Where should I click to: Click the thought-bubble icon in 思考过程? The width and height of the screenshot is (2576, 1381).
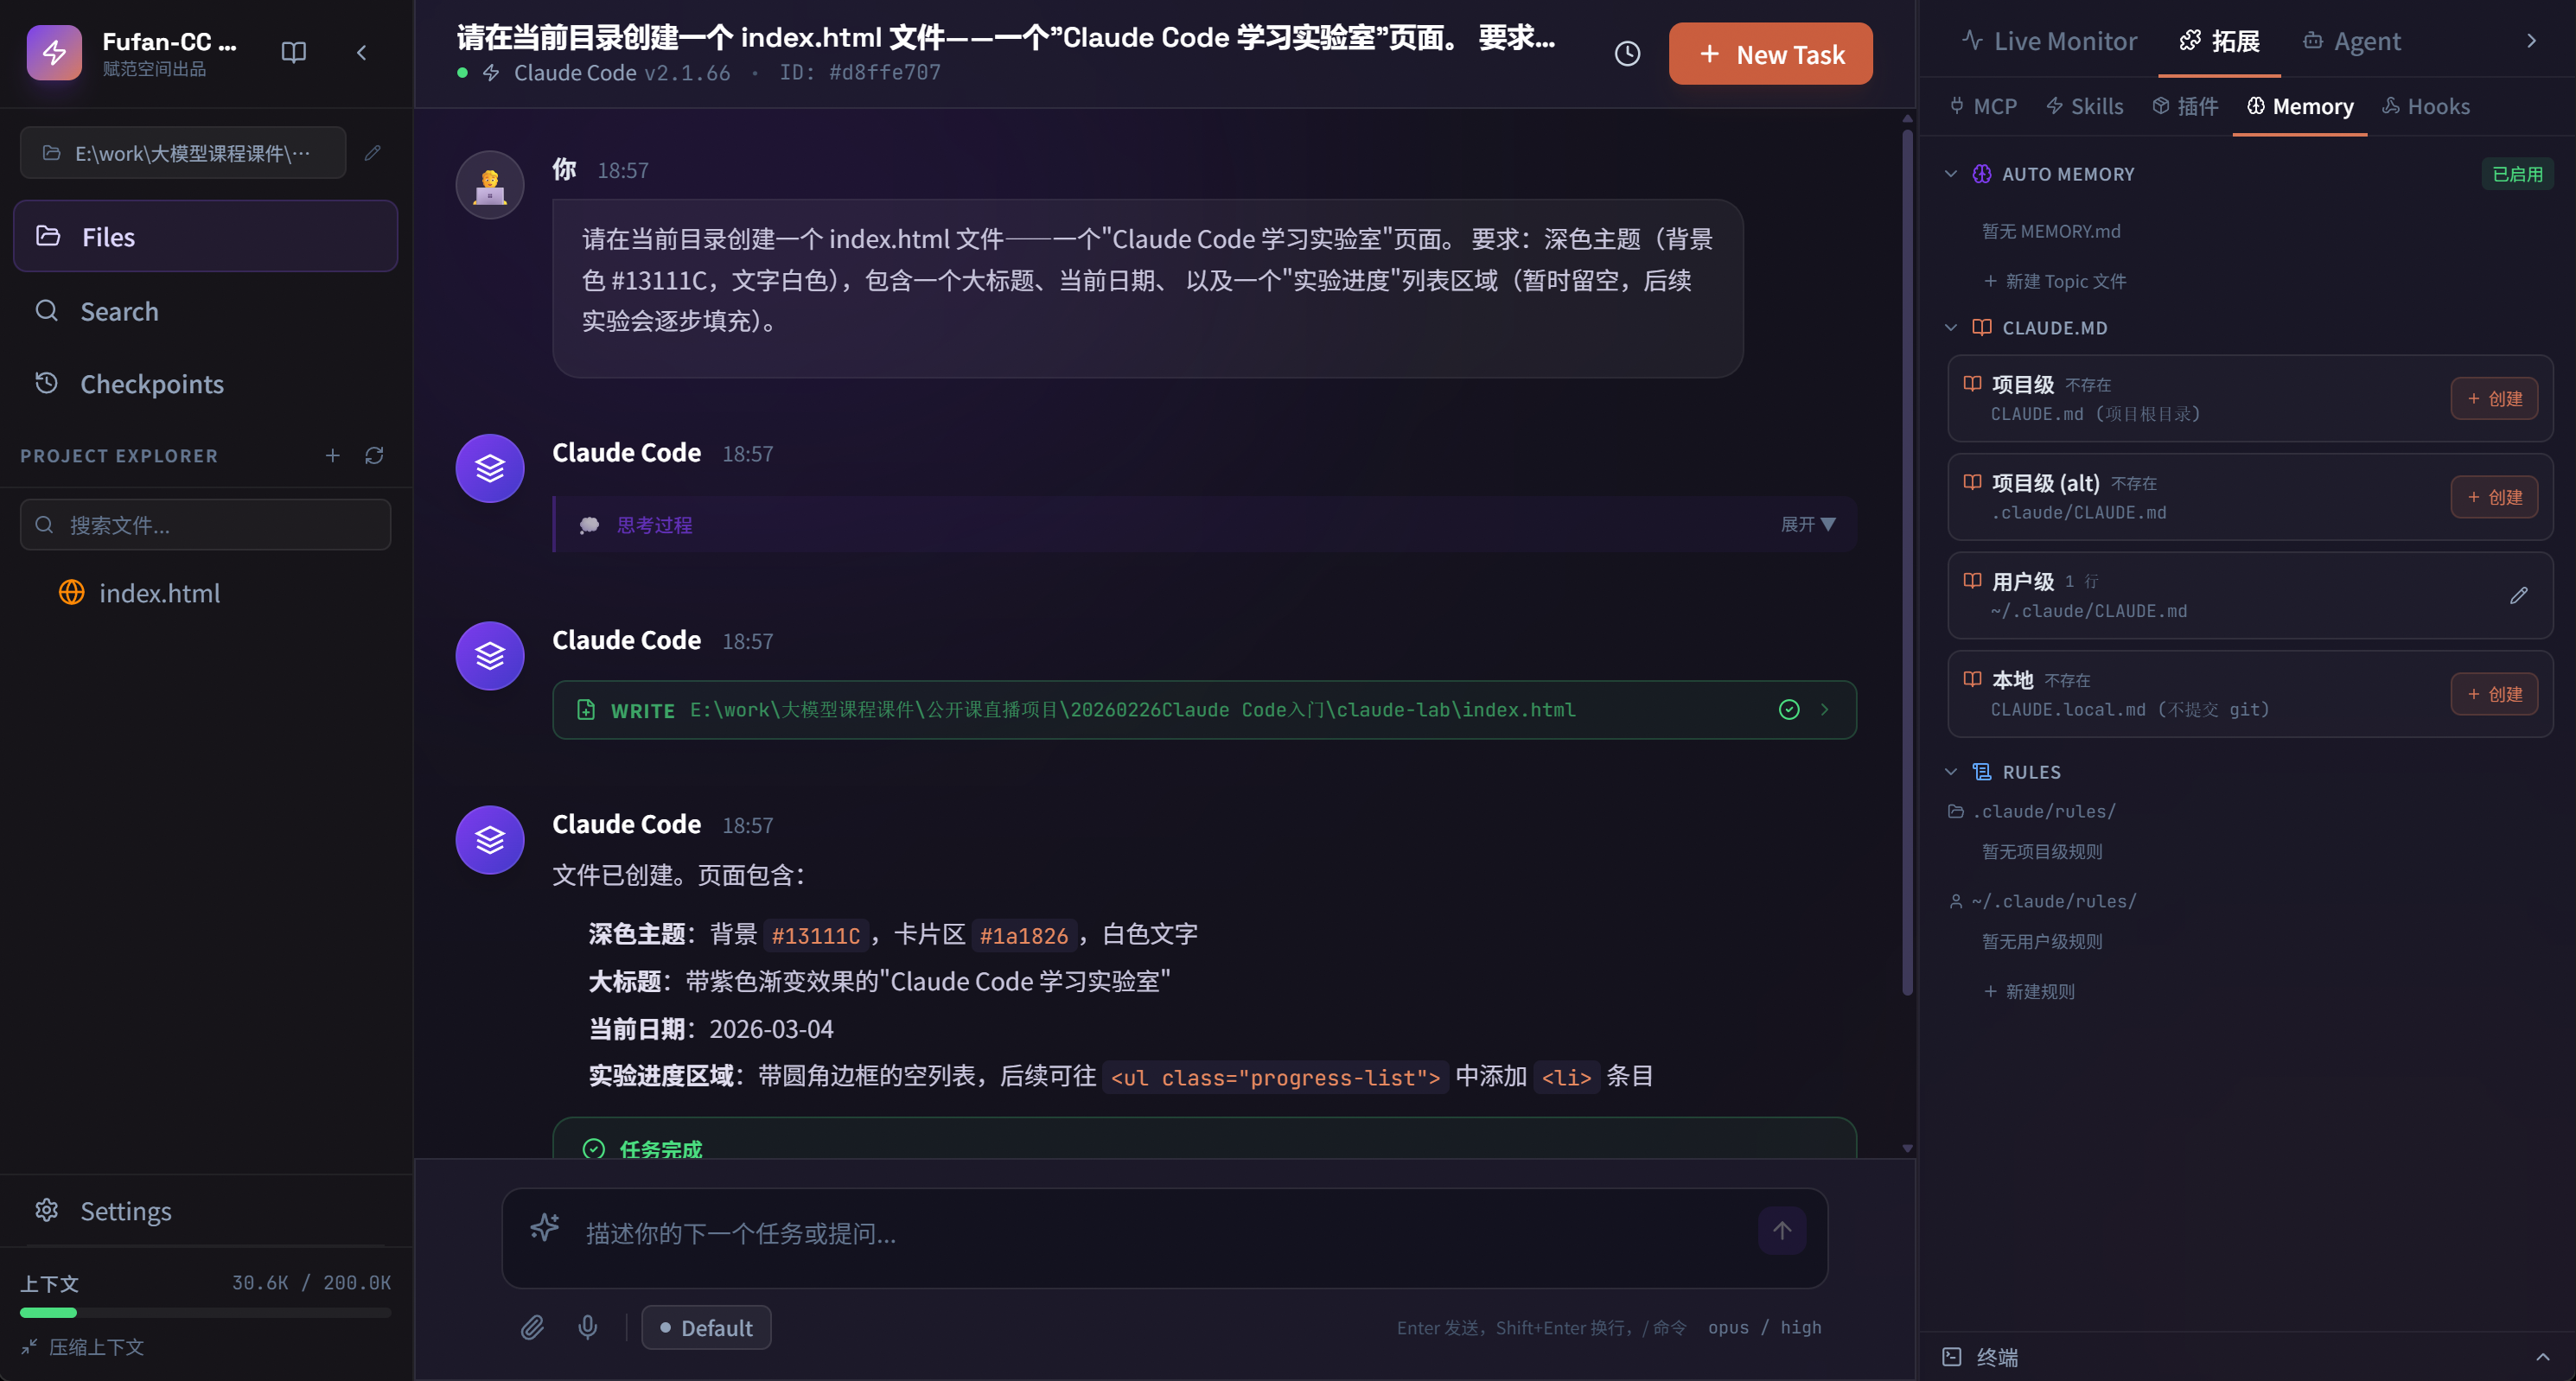(589, 525)
